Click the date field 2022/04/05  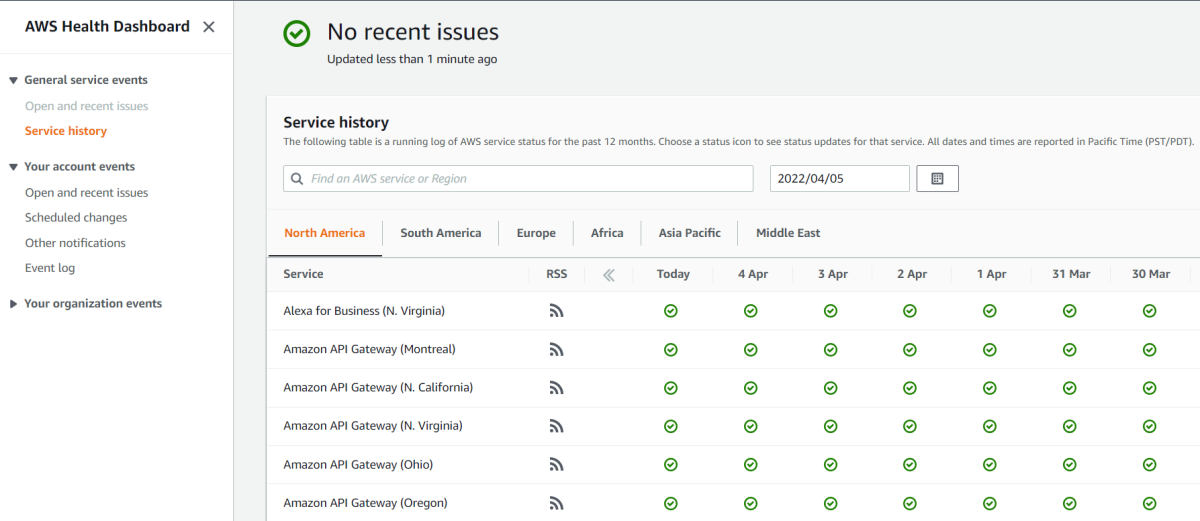[840, 179]
